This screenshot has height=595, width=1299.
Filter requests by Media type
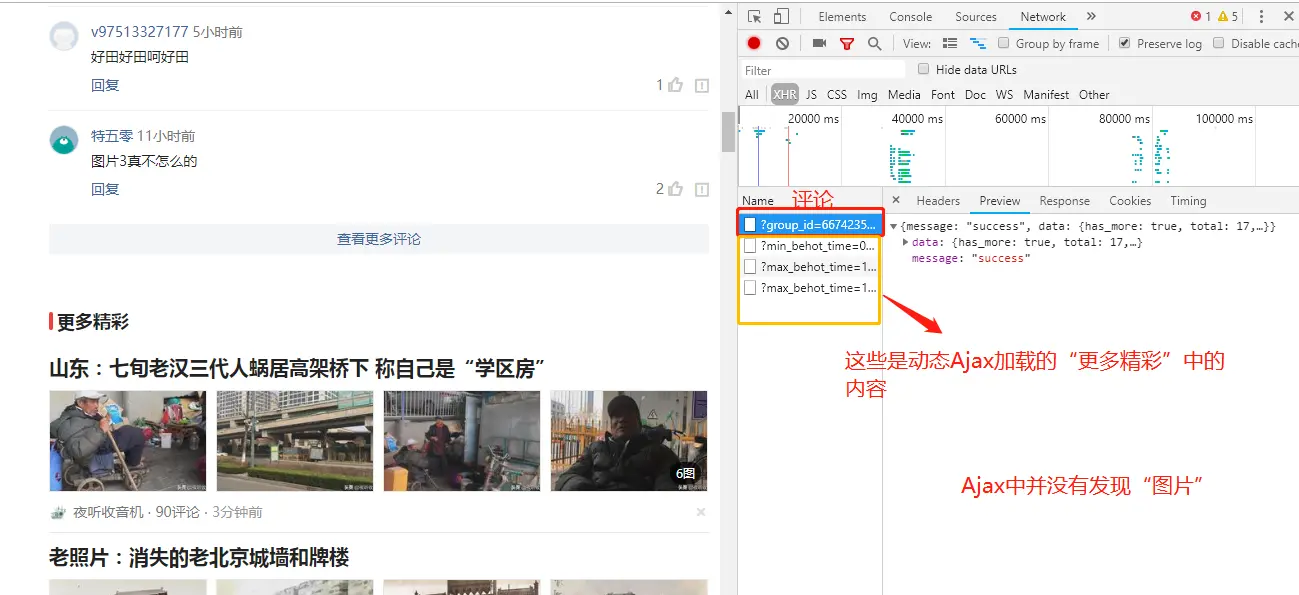pos(904,95)
